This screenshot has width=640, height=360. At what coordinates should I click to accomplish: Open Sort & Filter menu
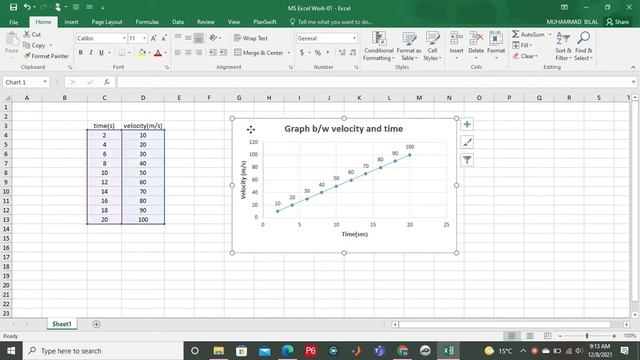point(563,46)
